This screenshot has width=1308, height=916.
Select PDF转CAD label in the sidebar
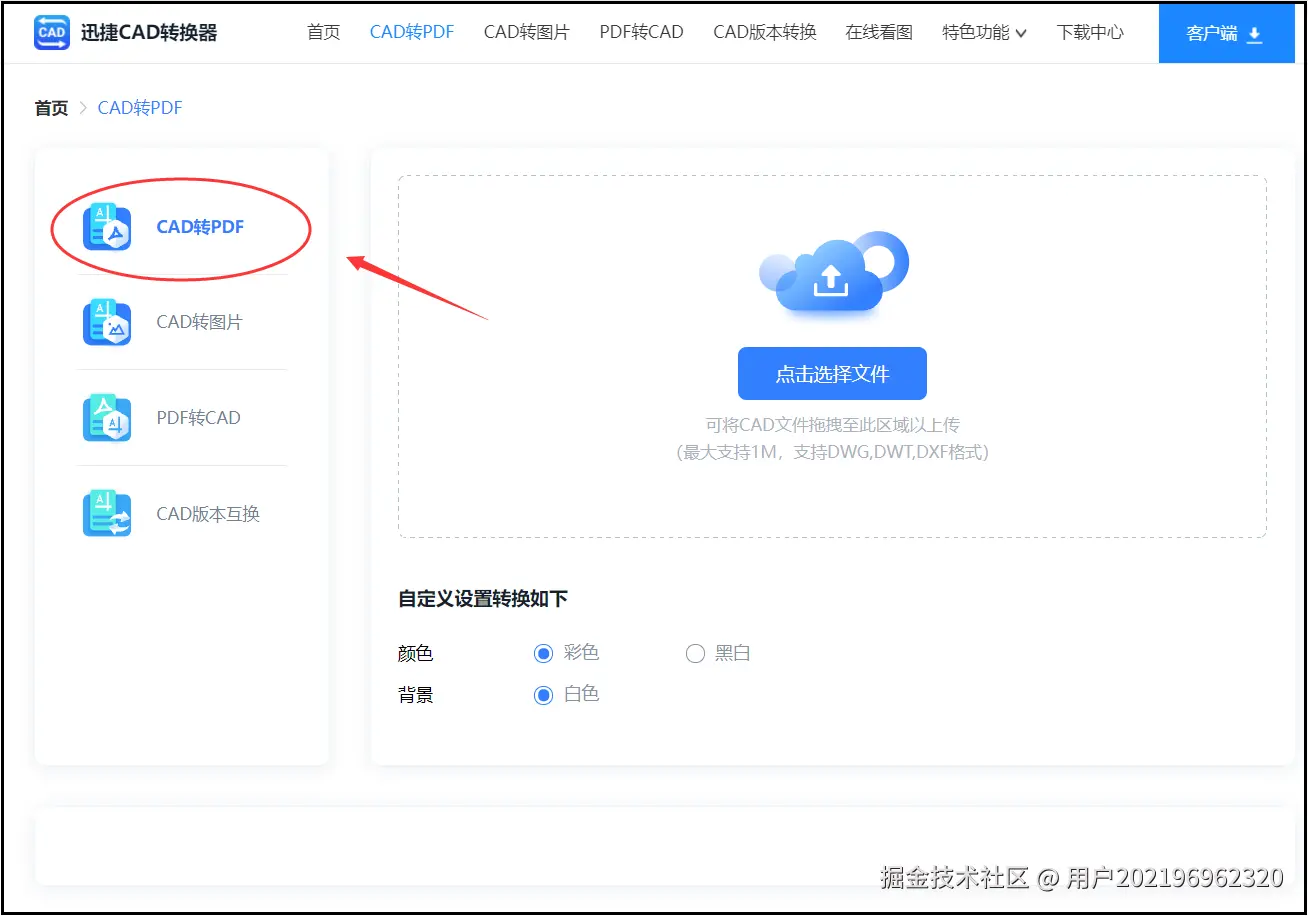[199, 418]
